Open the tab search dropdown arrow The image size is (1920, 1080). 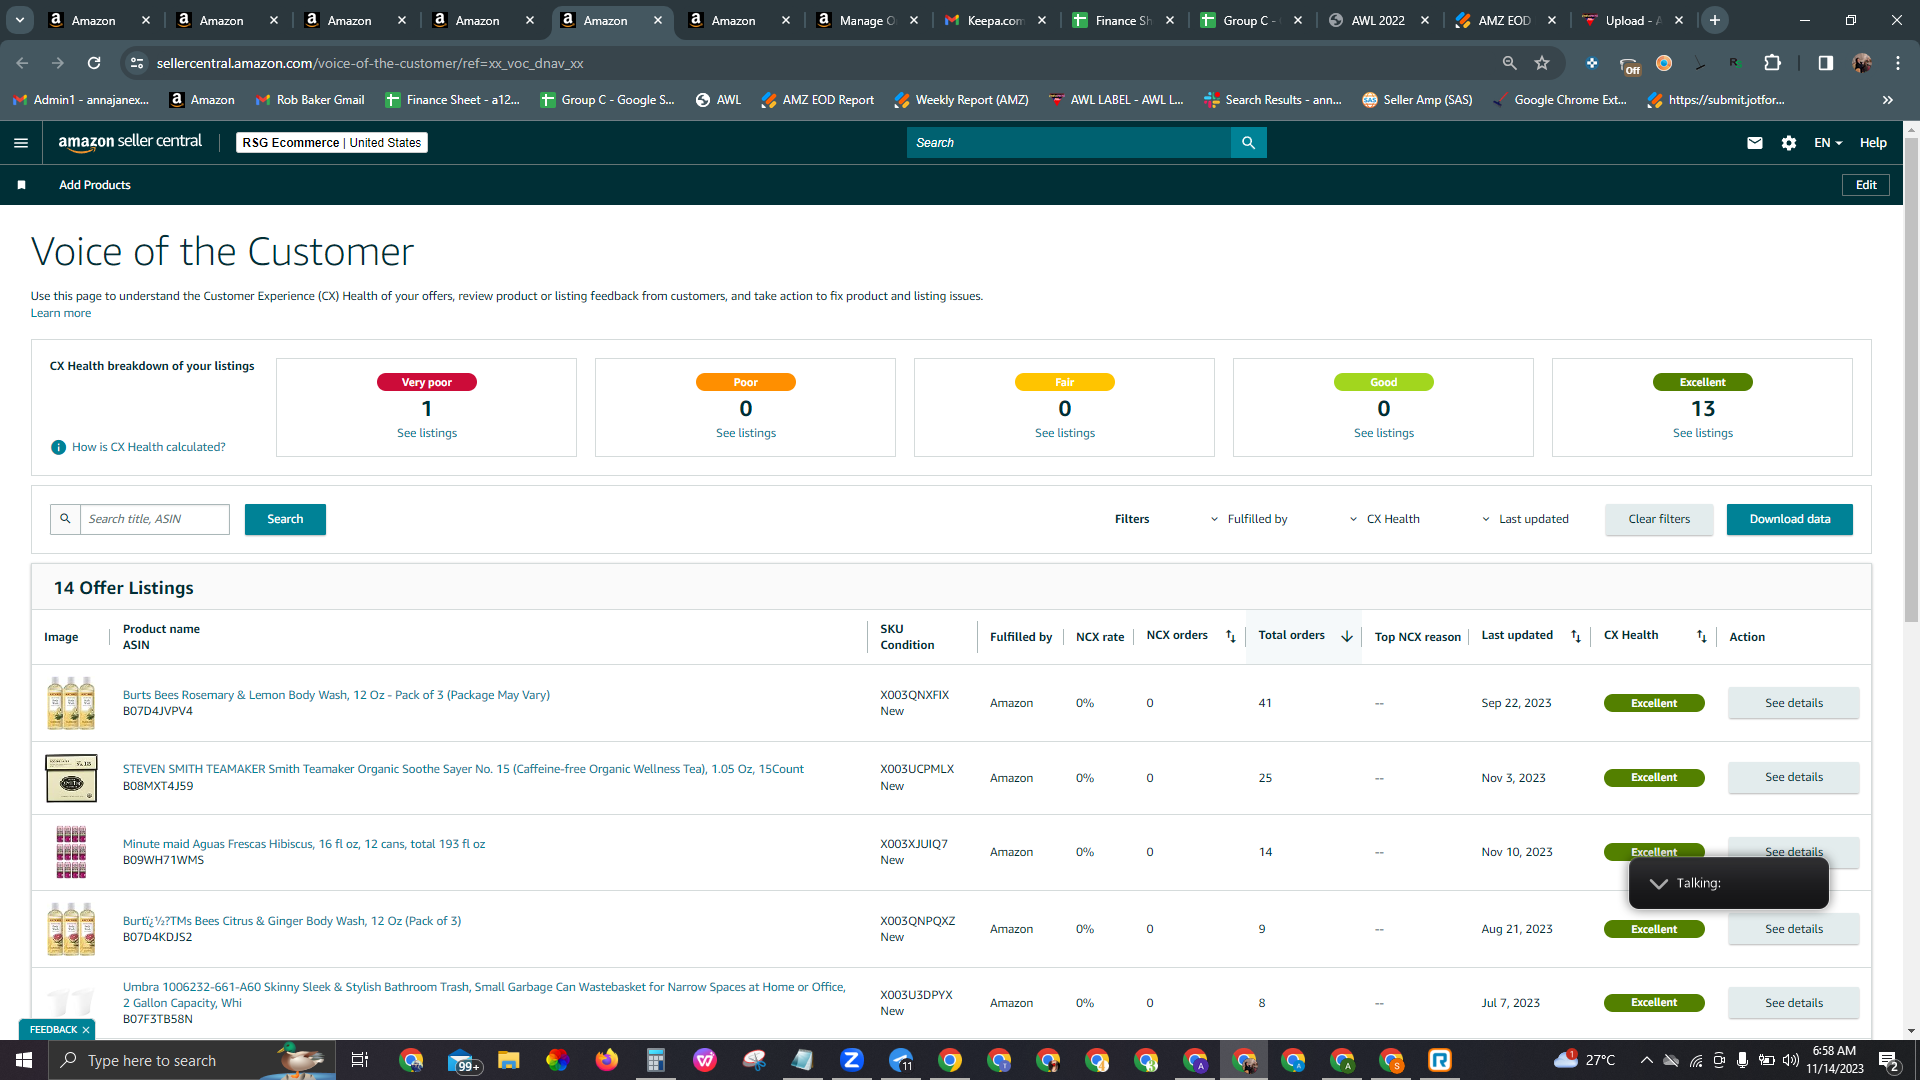pos(20,20)
